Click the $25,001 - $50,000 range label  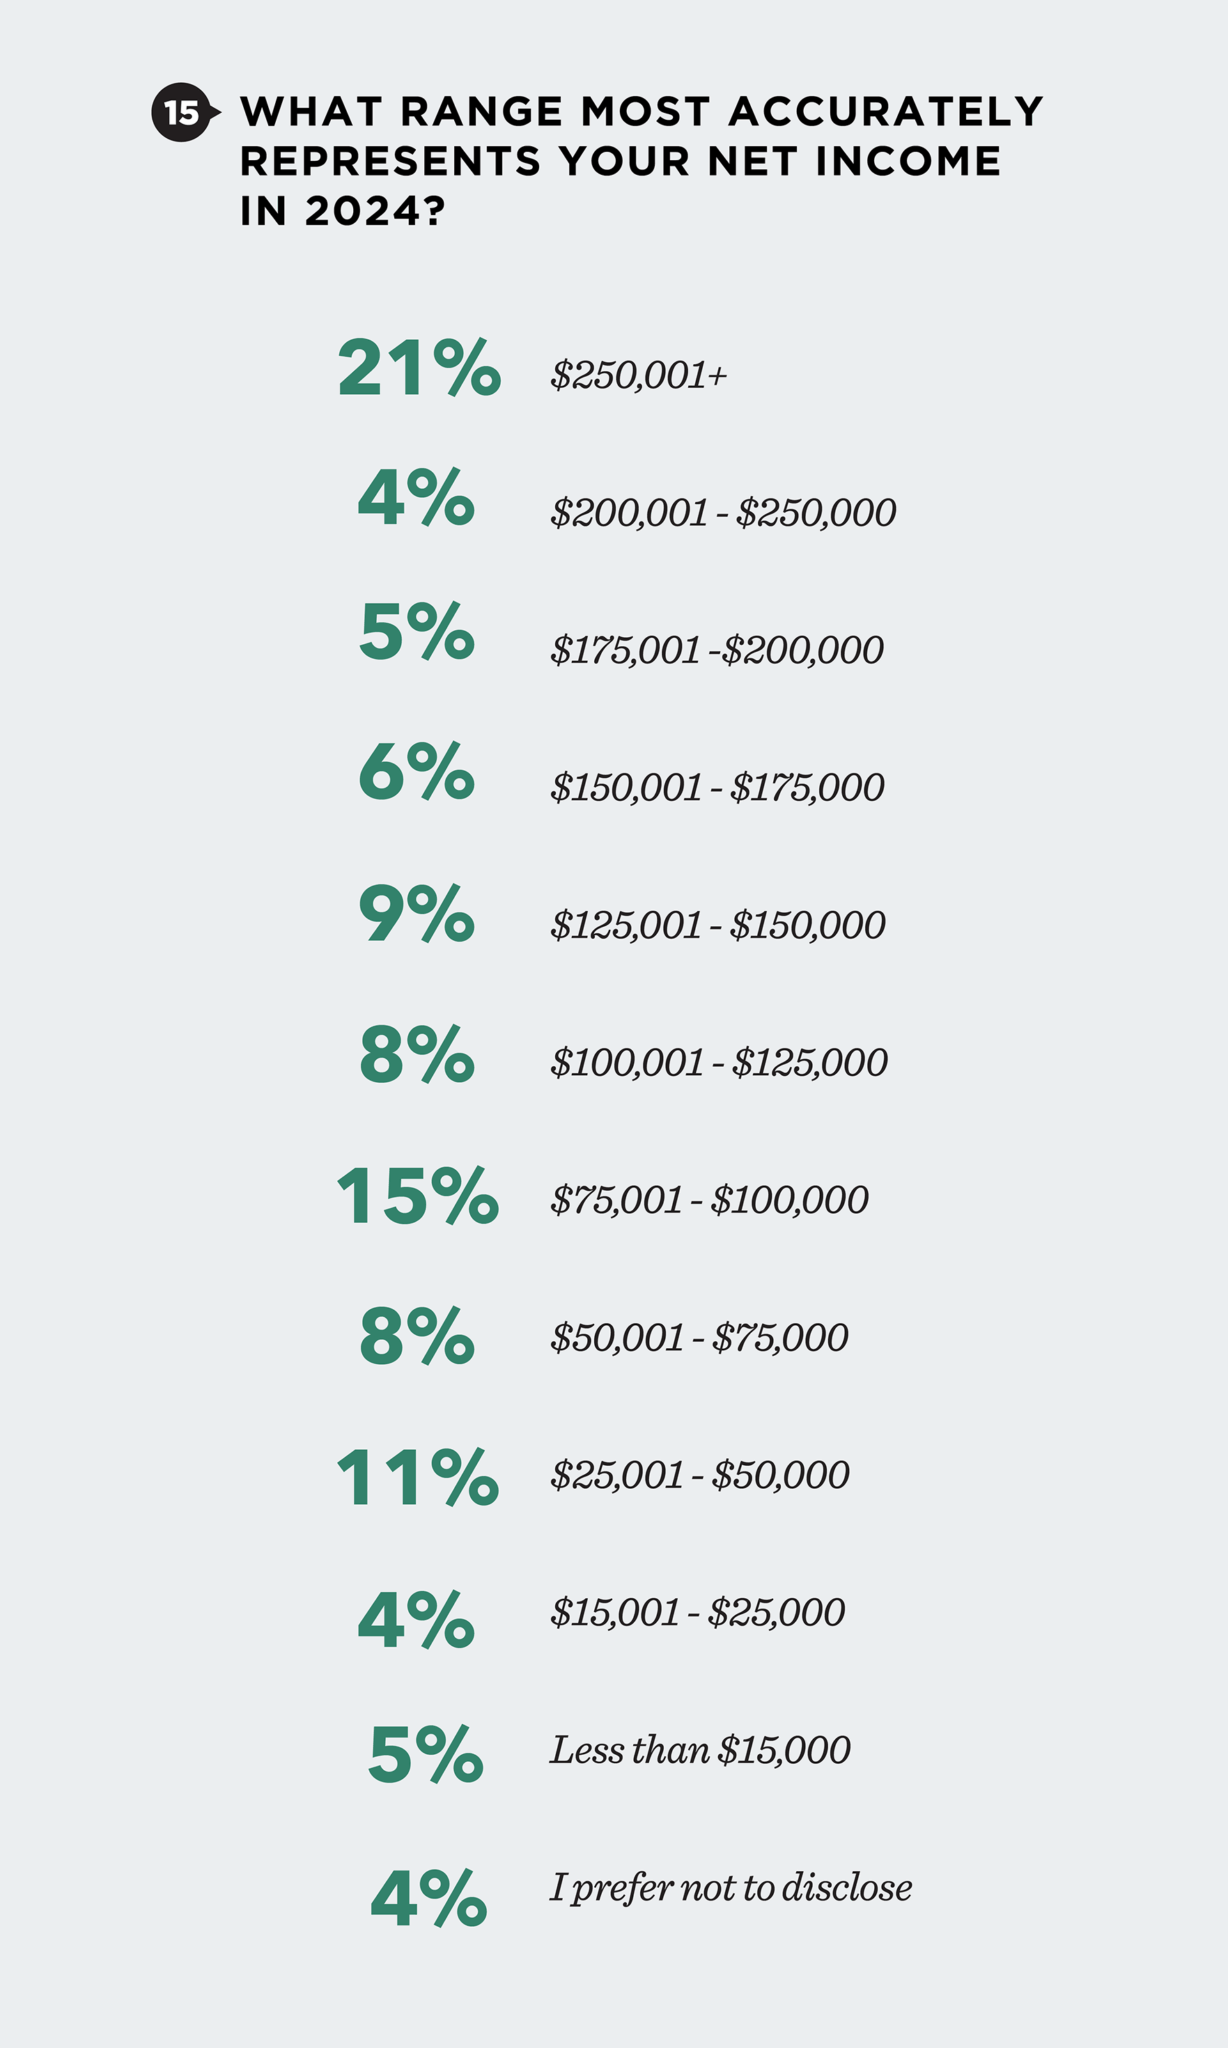tap(700, 1475)
